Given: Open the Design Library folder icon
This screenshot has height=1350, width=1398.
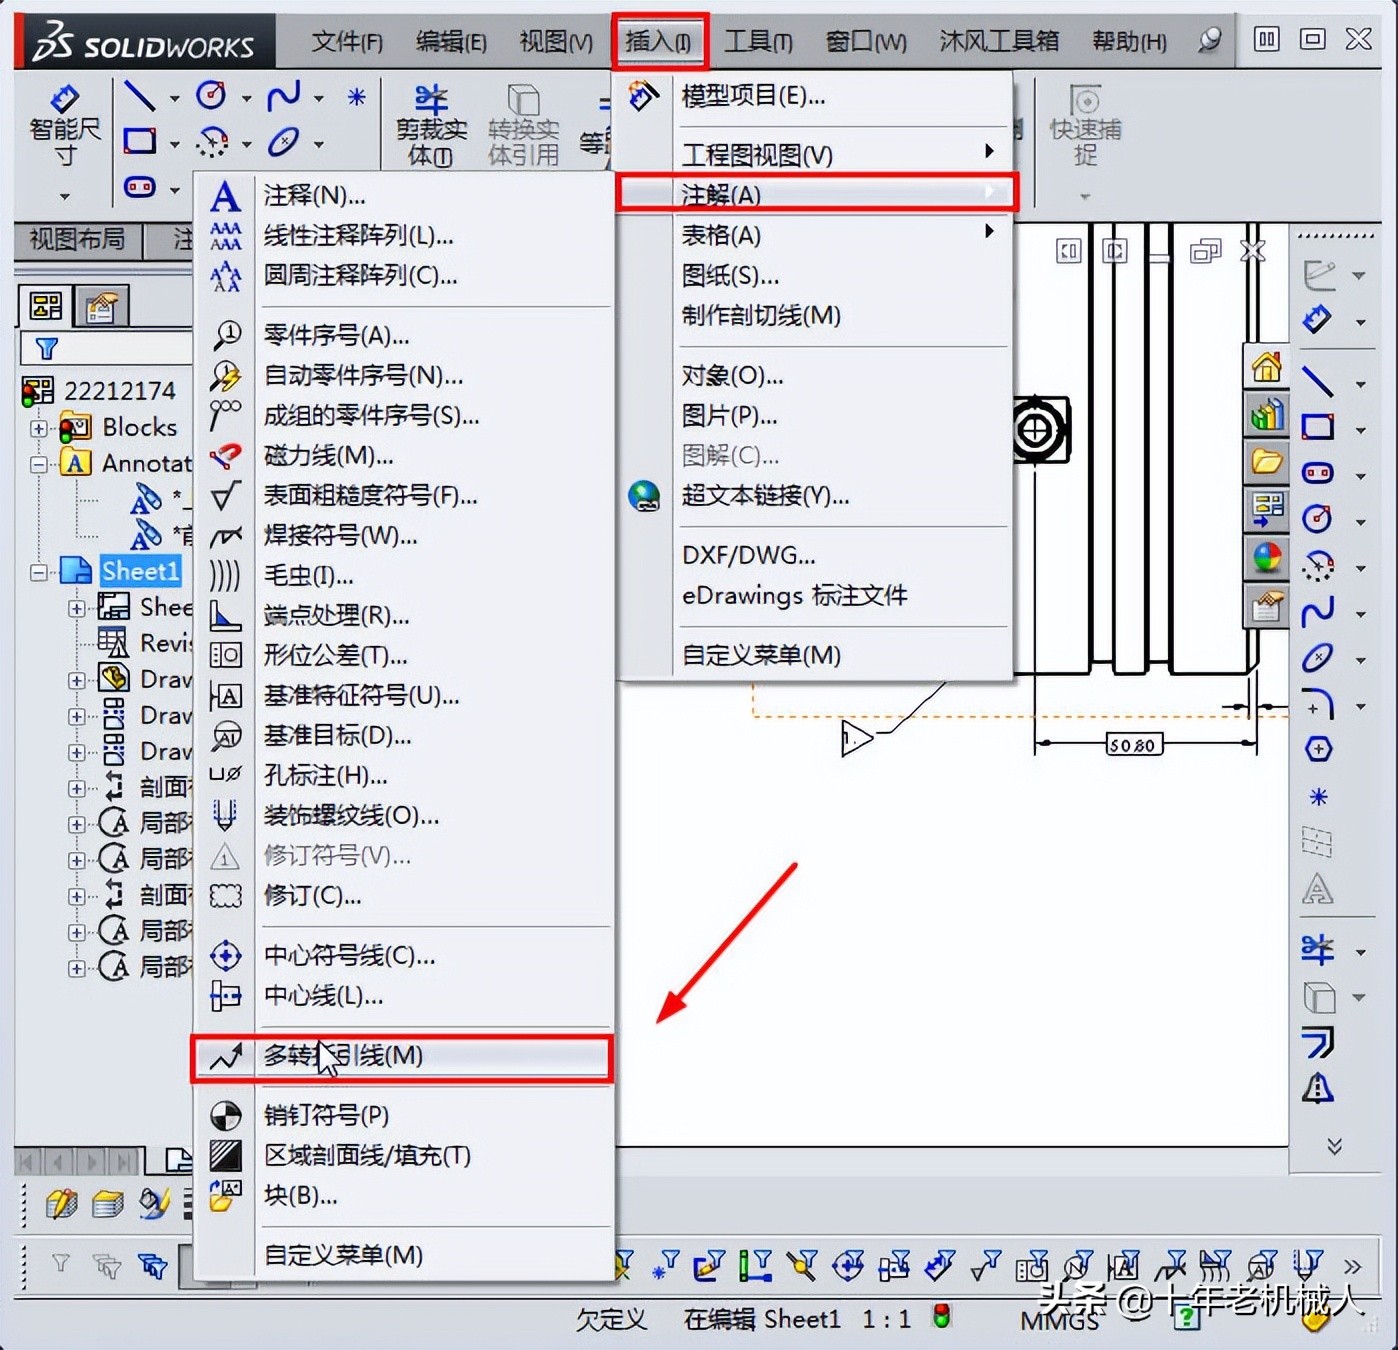Looking at the screenshot, I should tap(1265, 461).
